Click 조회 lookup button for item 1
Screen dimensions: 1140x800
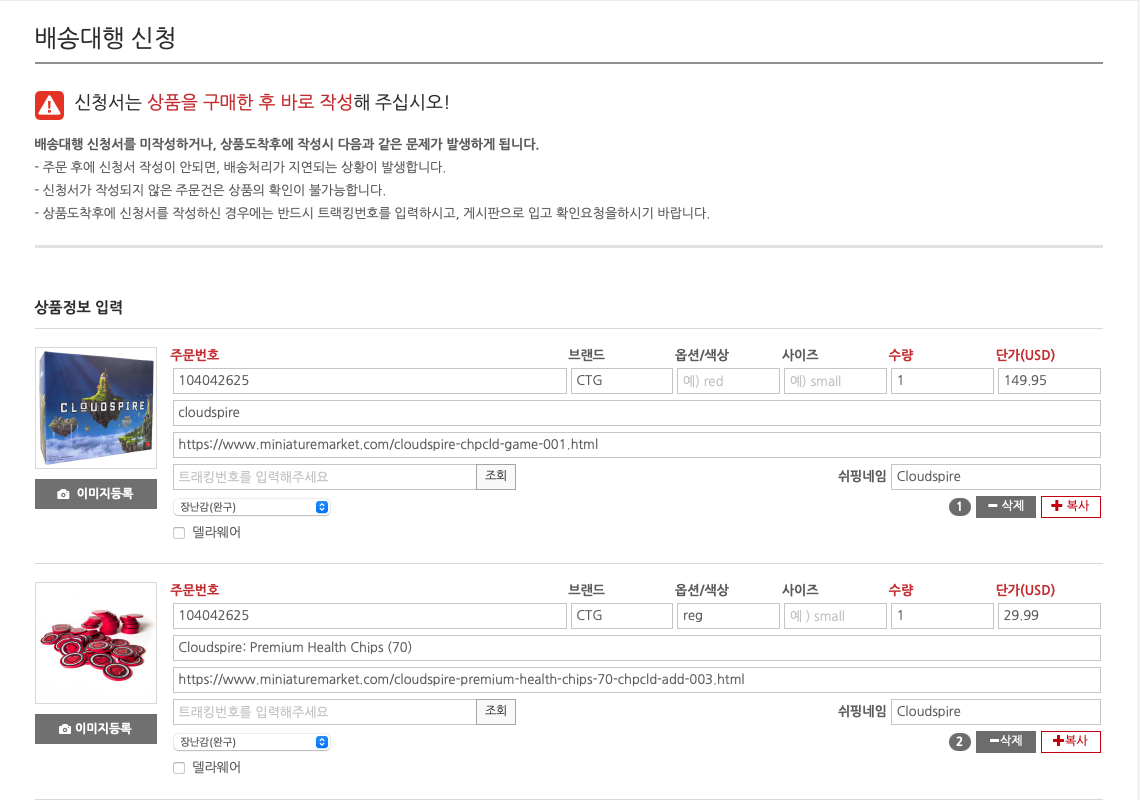496,477
